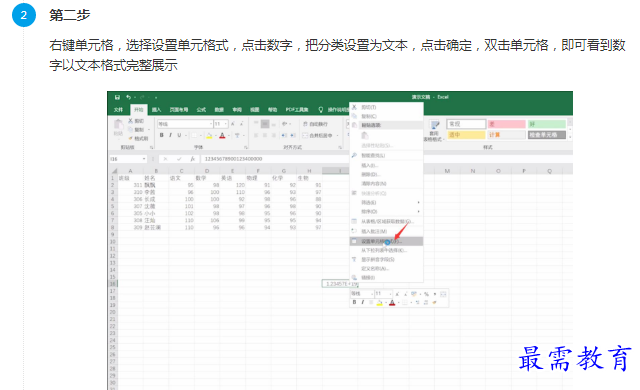Click the 套用表格格式 (Format as Table) icon
This screenshot has width=640, height=390.
pos(435,131)
